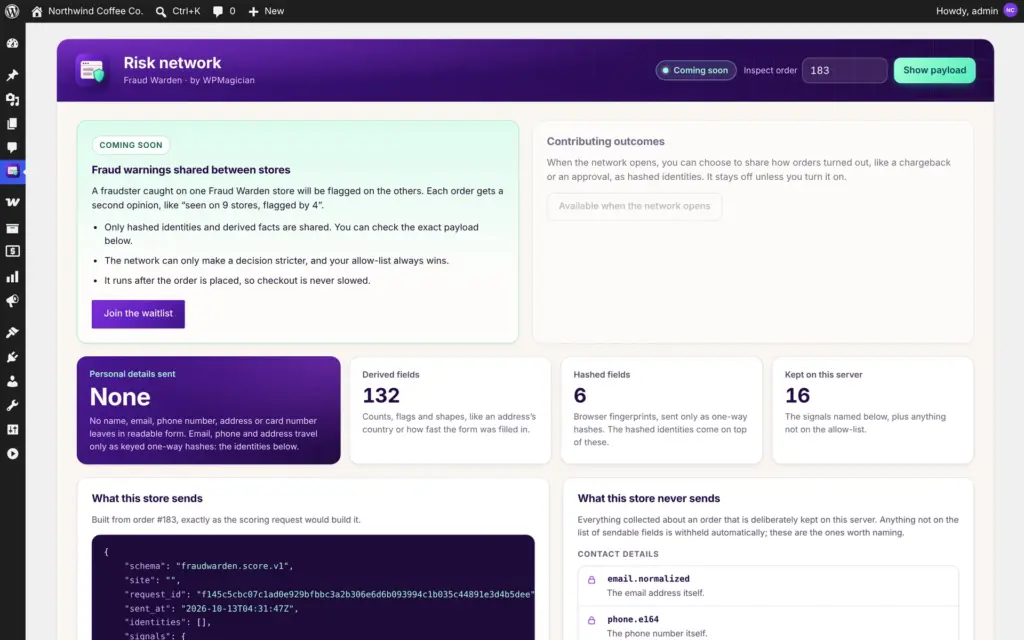Click the Inspect order label
Image resolution: width=1024 pixels, height=640 pixels.
tap(770, 71)
